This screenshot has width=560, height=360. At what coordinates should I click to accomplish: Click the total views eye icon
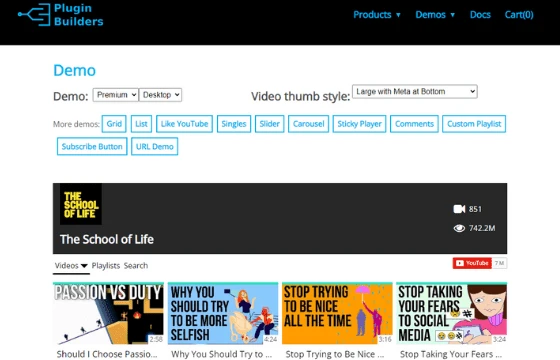[x=459, y=228]
